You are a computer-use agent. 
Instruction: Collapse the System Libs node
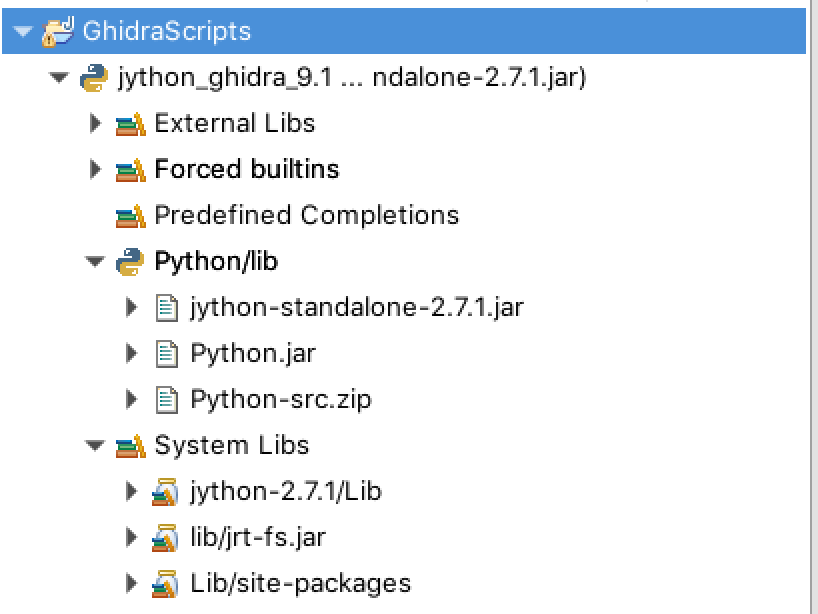[x=95, y=445]
